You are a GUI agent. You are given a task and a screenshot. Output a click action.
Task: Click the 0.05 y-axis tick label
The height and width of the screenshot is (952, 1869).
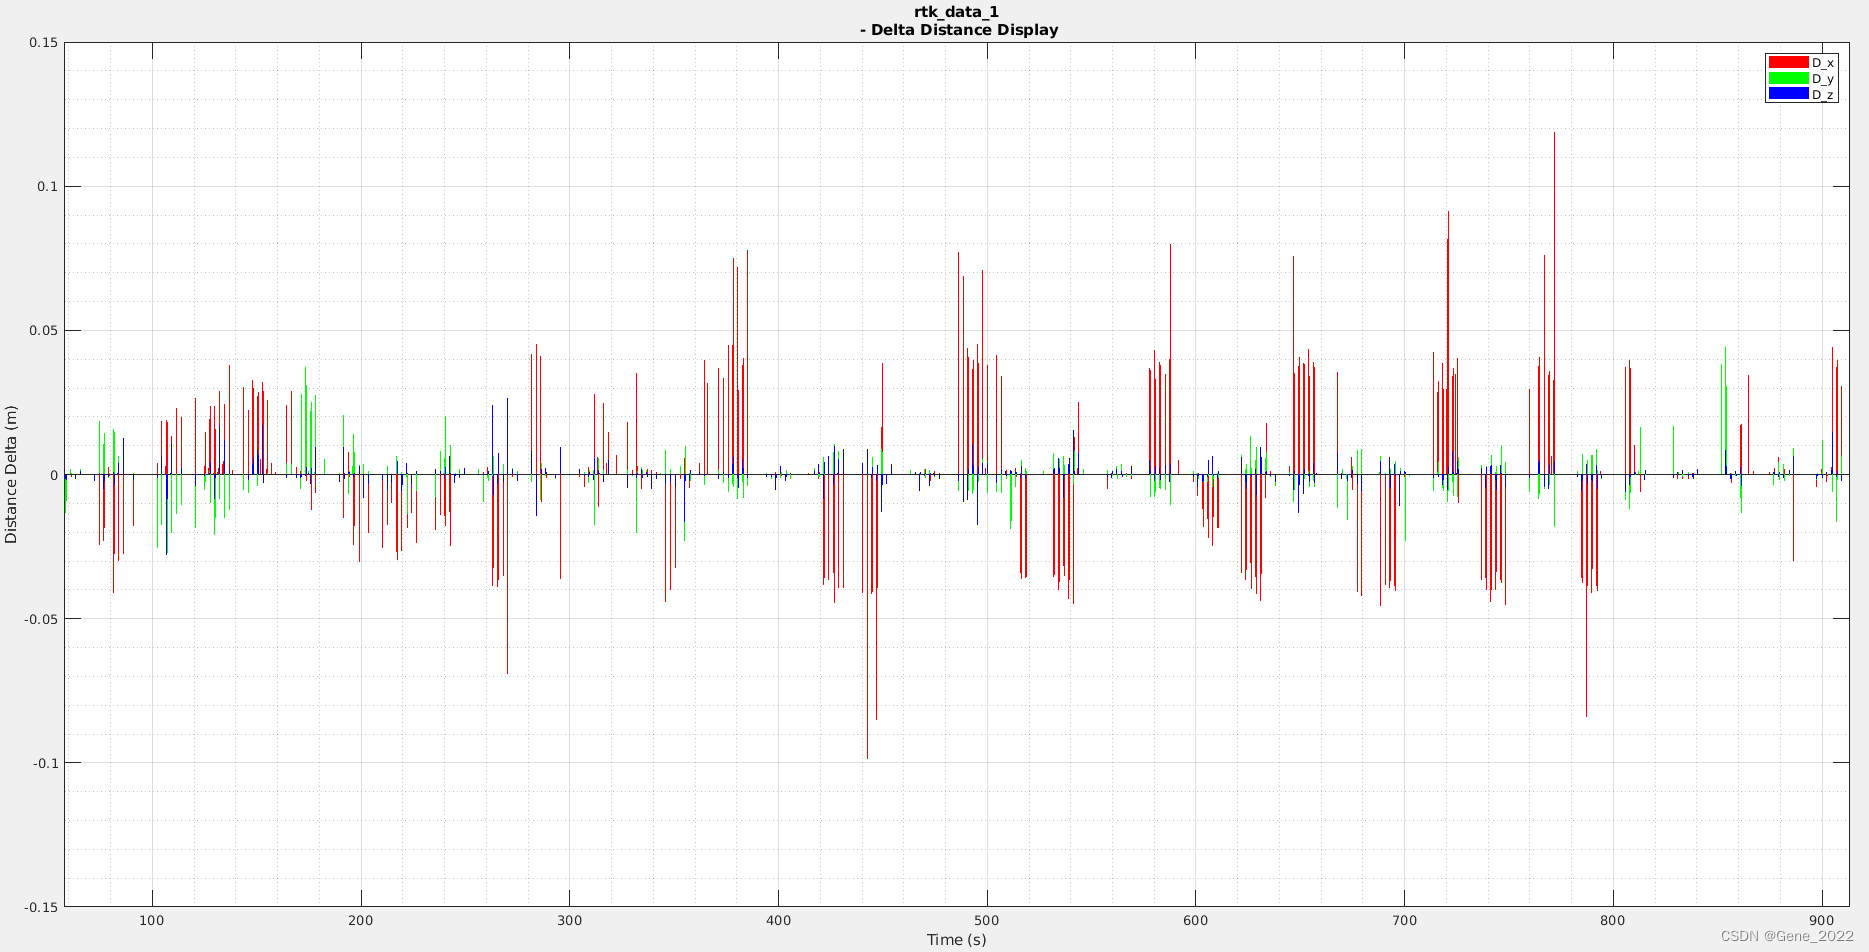(43, 331)
